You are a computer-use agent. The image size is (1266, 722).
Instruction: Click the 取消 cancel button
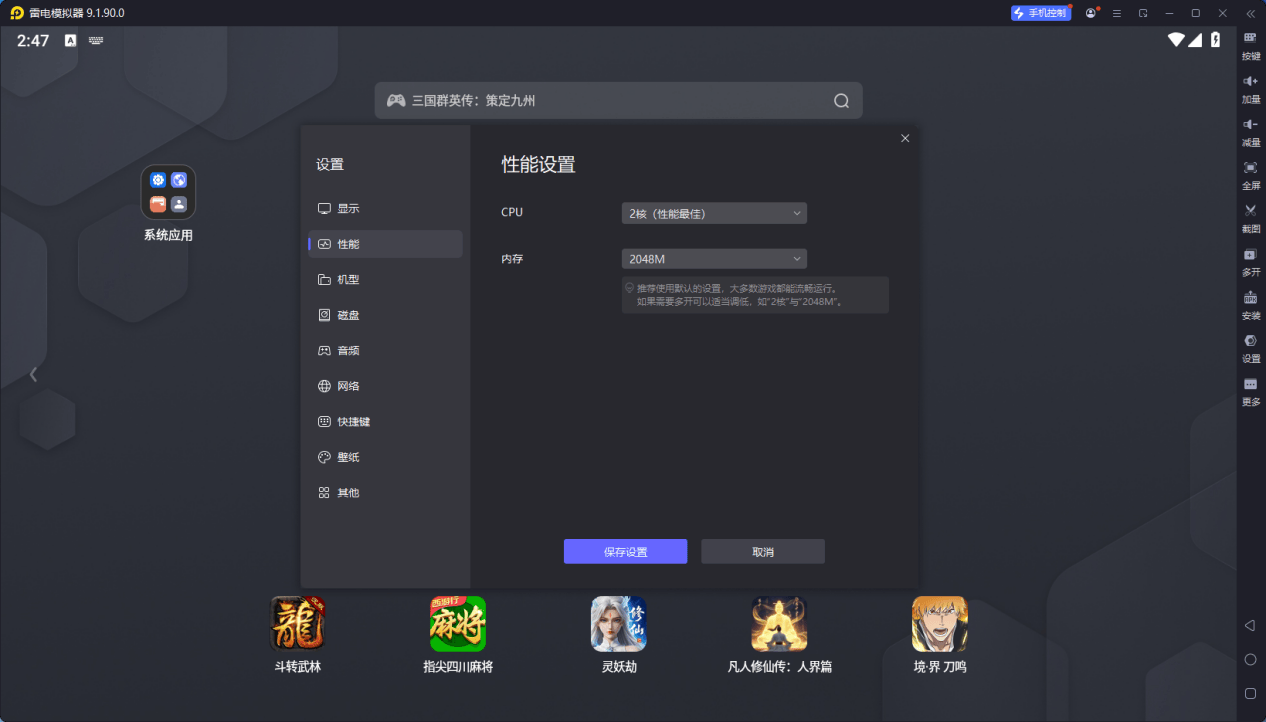[762, 552]
